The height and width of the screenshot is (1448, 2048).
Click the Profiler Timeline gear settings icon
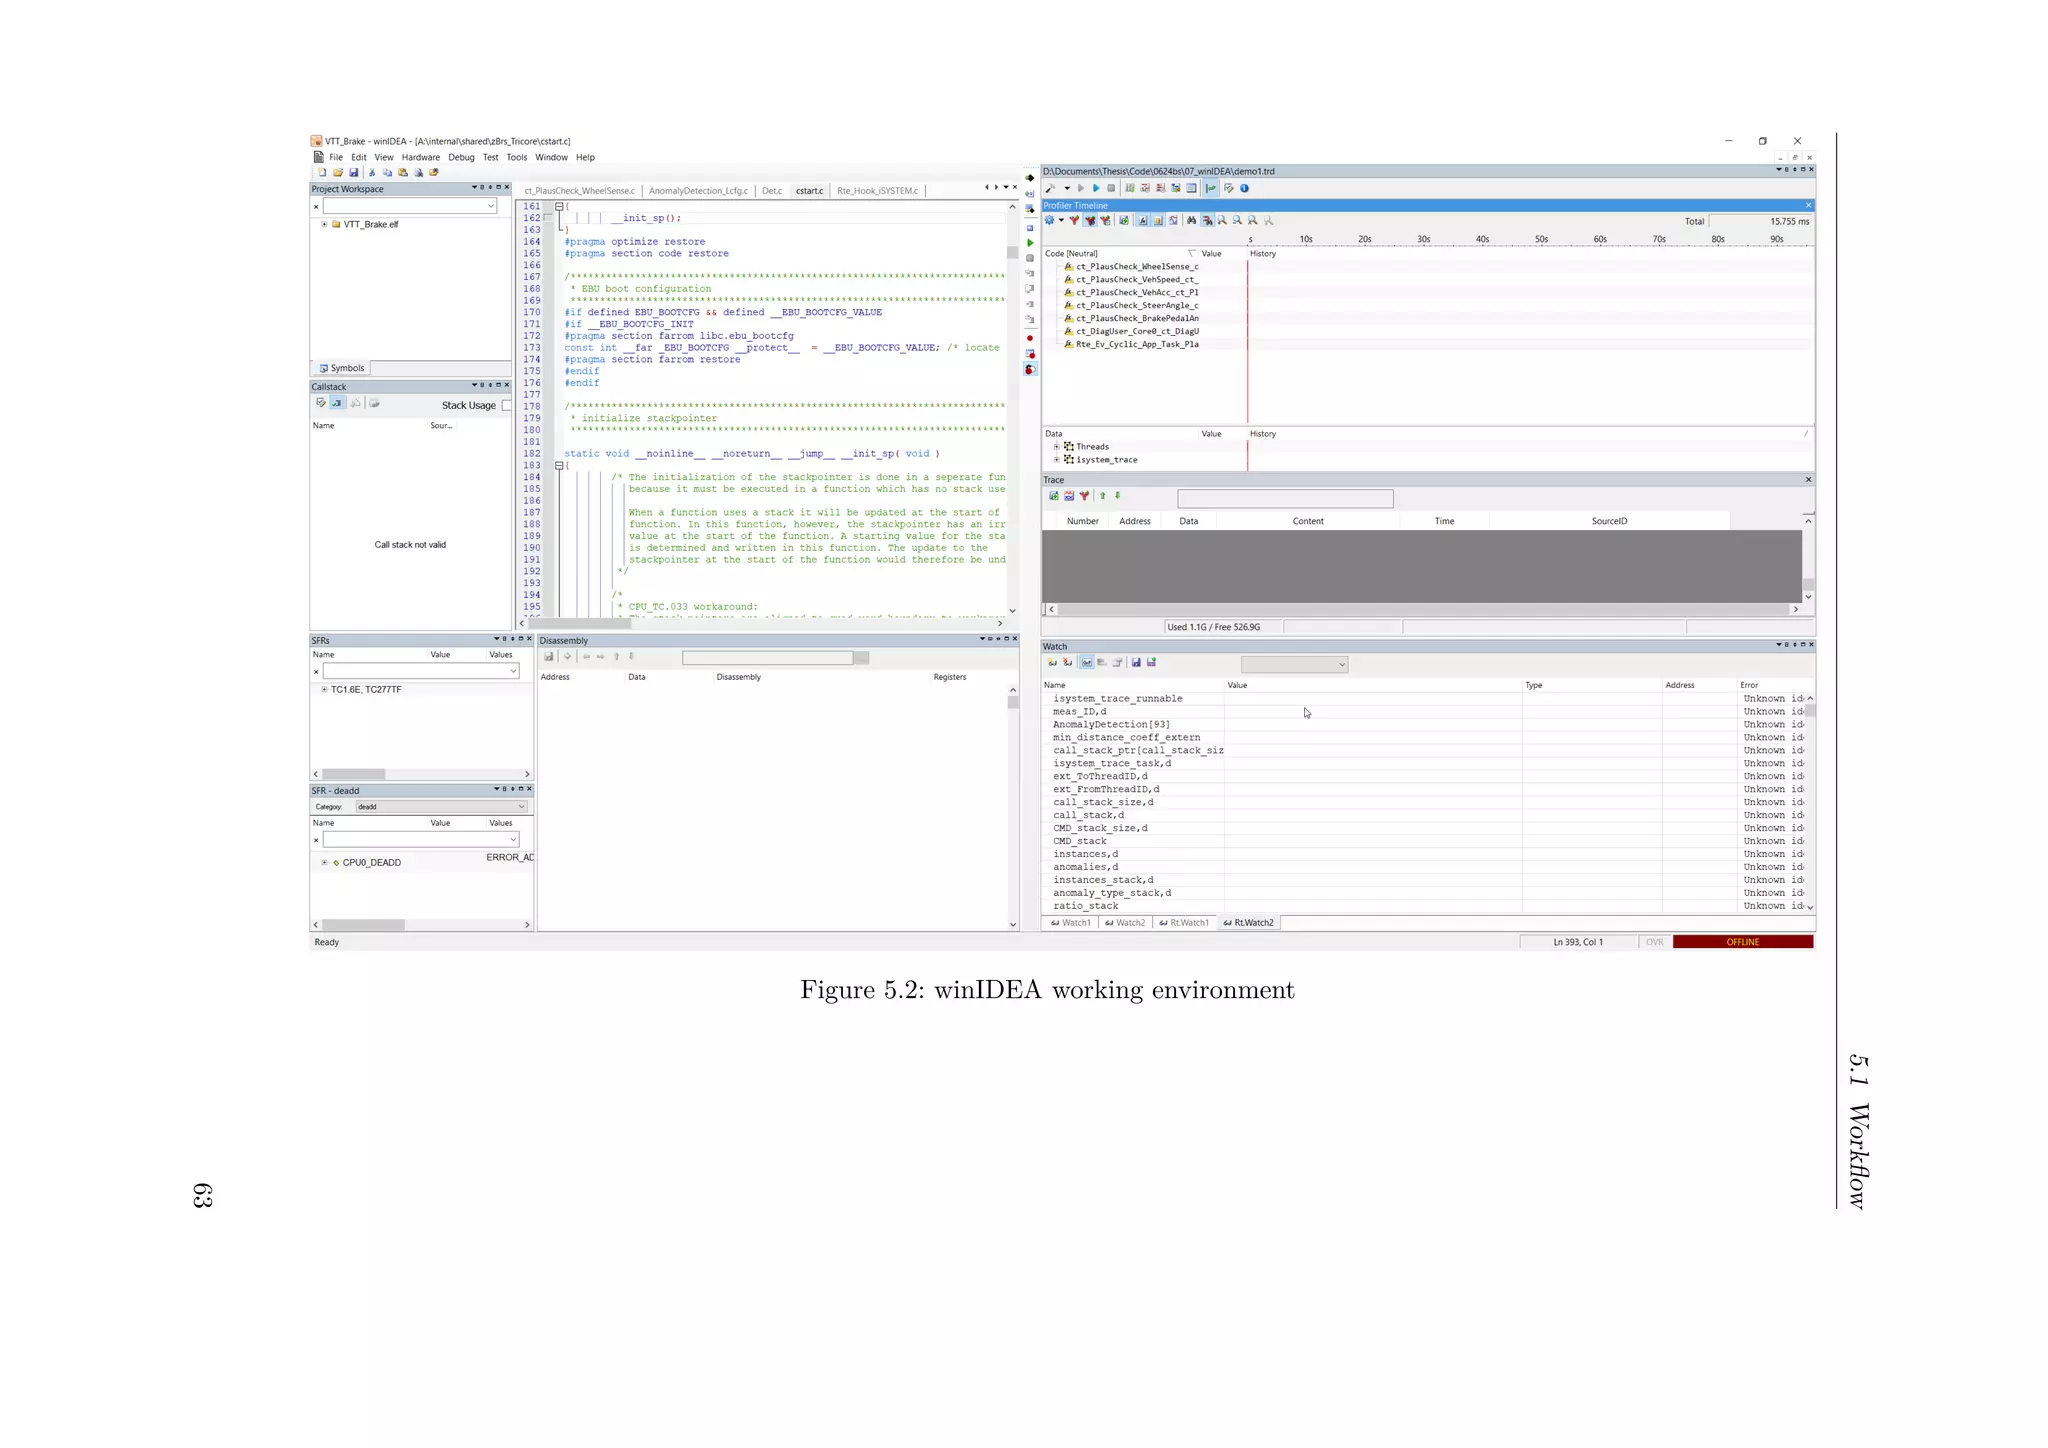(x=1049, y=220)
